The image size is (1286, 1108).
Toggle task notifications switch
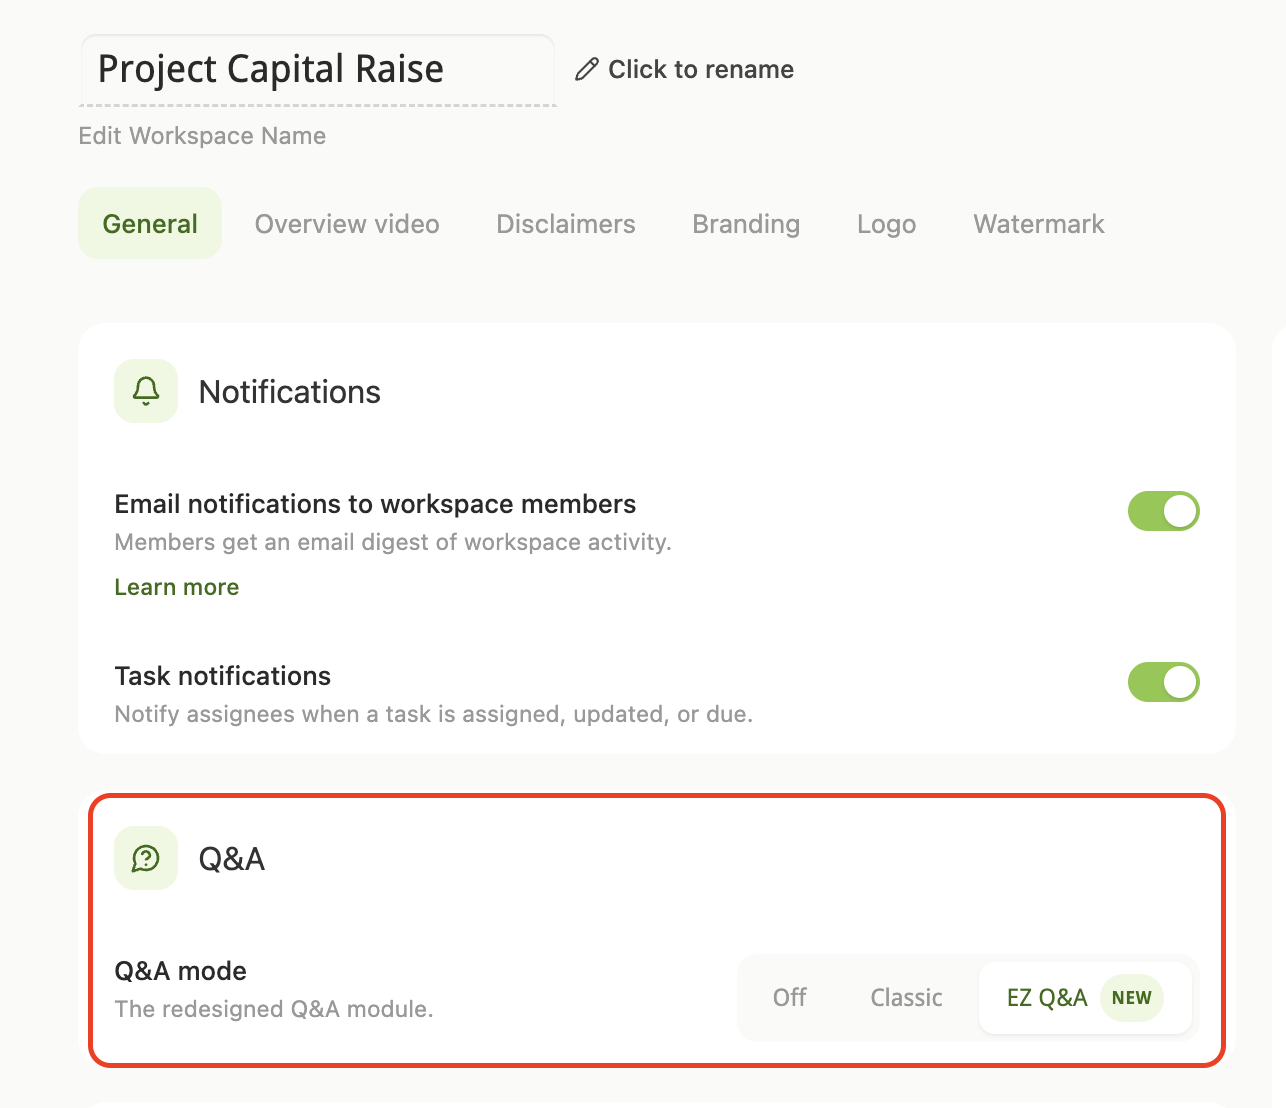[1163, 682]
